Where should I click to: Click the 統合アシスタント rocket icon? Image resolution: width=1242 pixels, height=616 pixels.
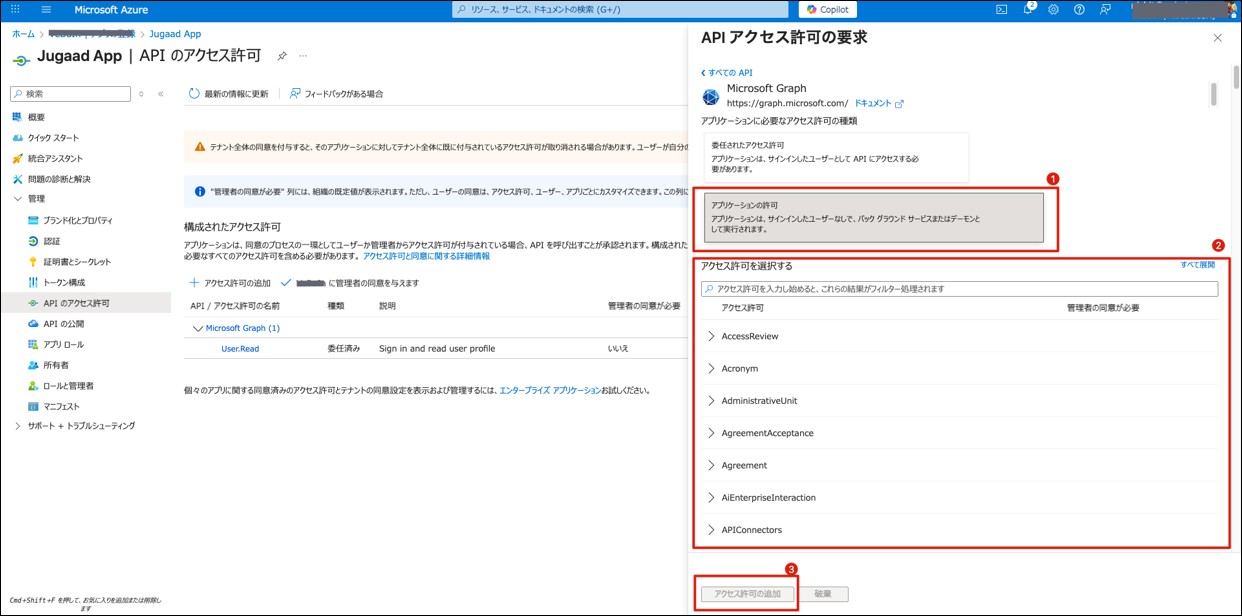tap(17, 158)
